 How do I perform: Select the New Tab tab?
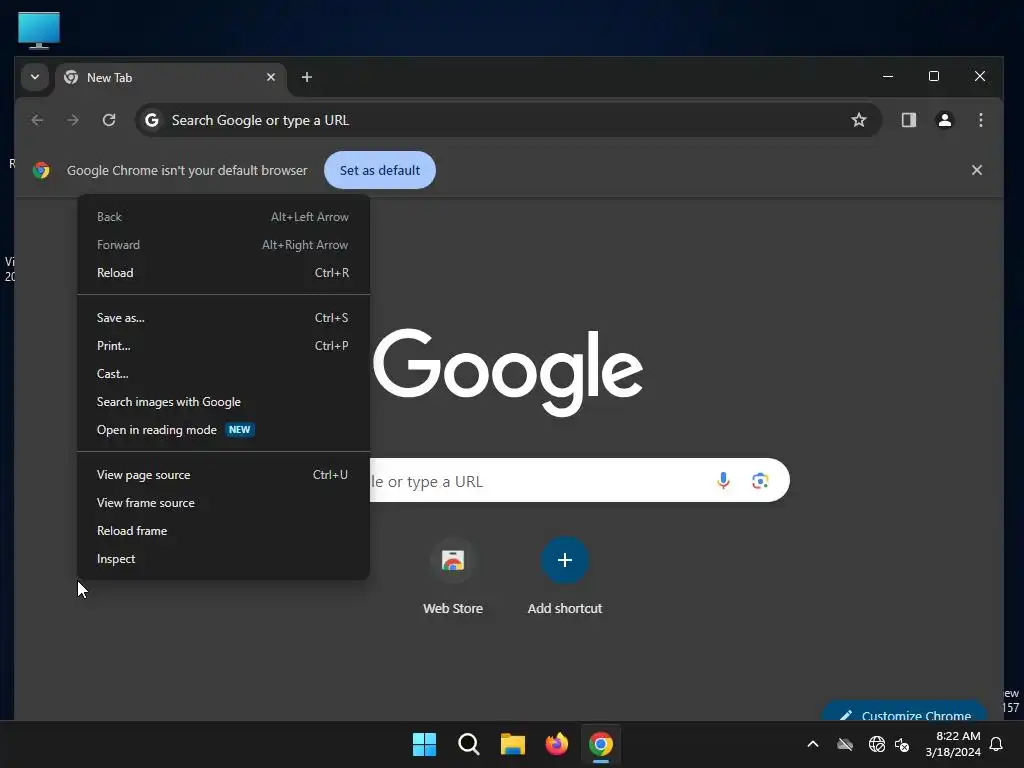click(x=171, y=77)
